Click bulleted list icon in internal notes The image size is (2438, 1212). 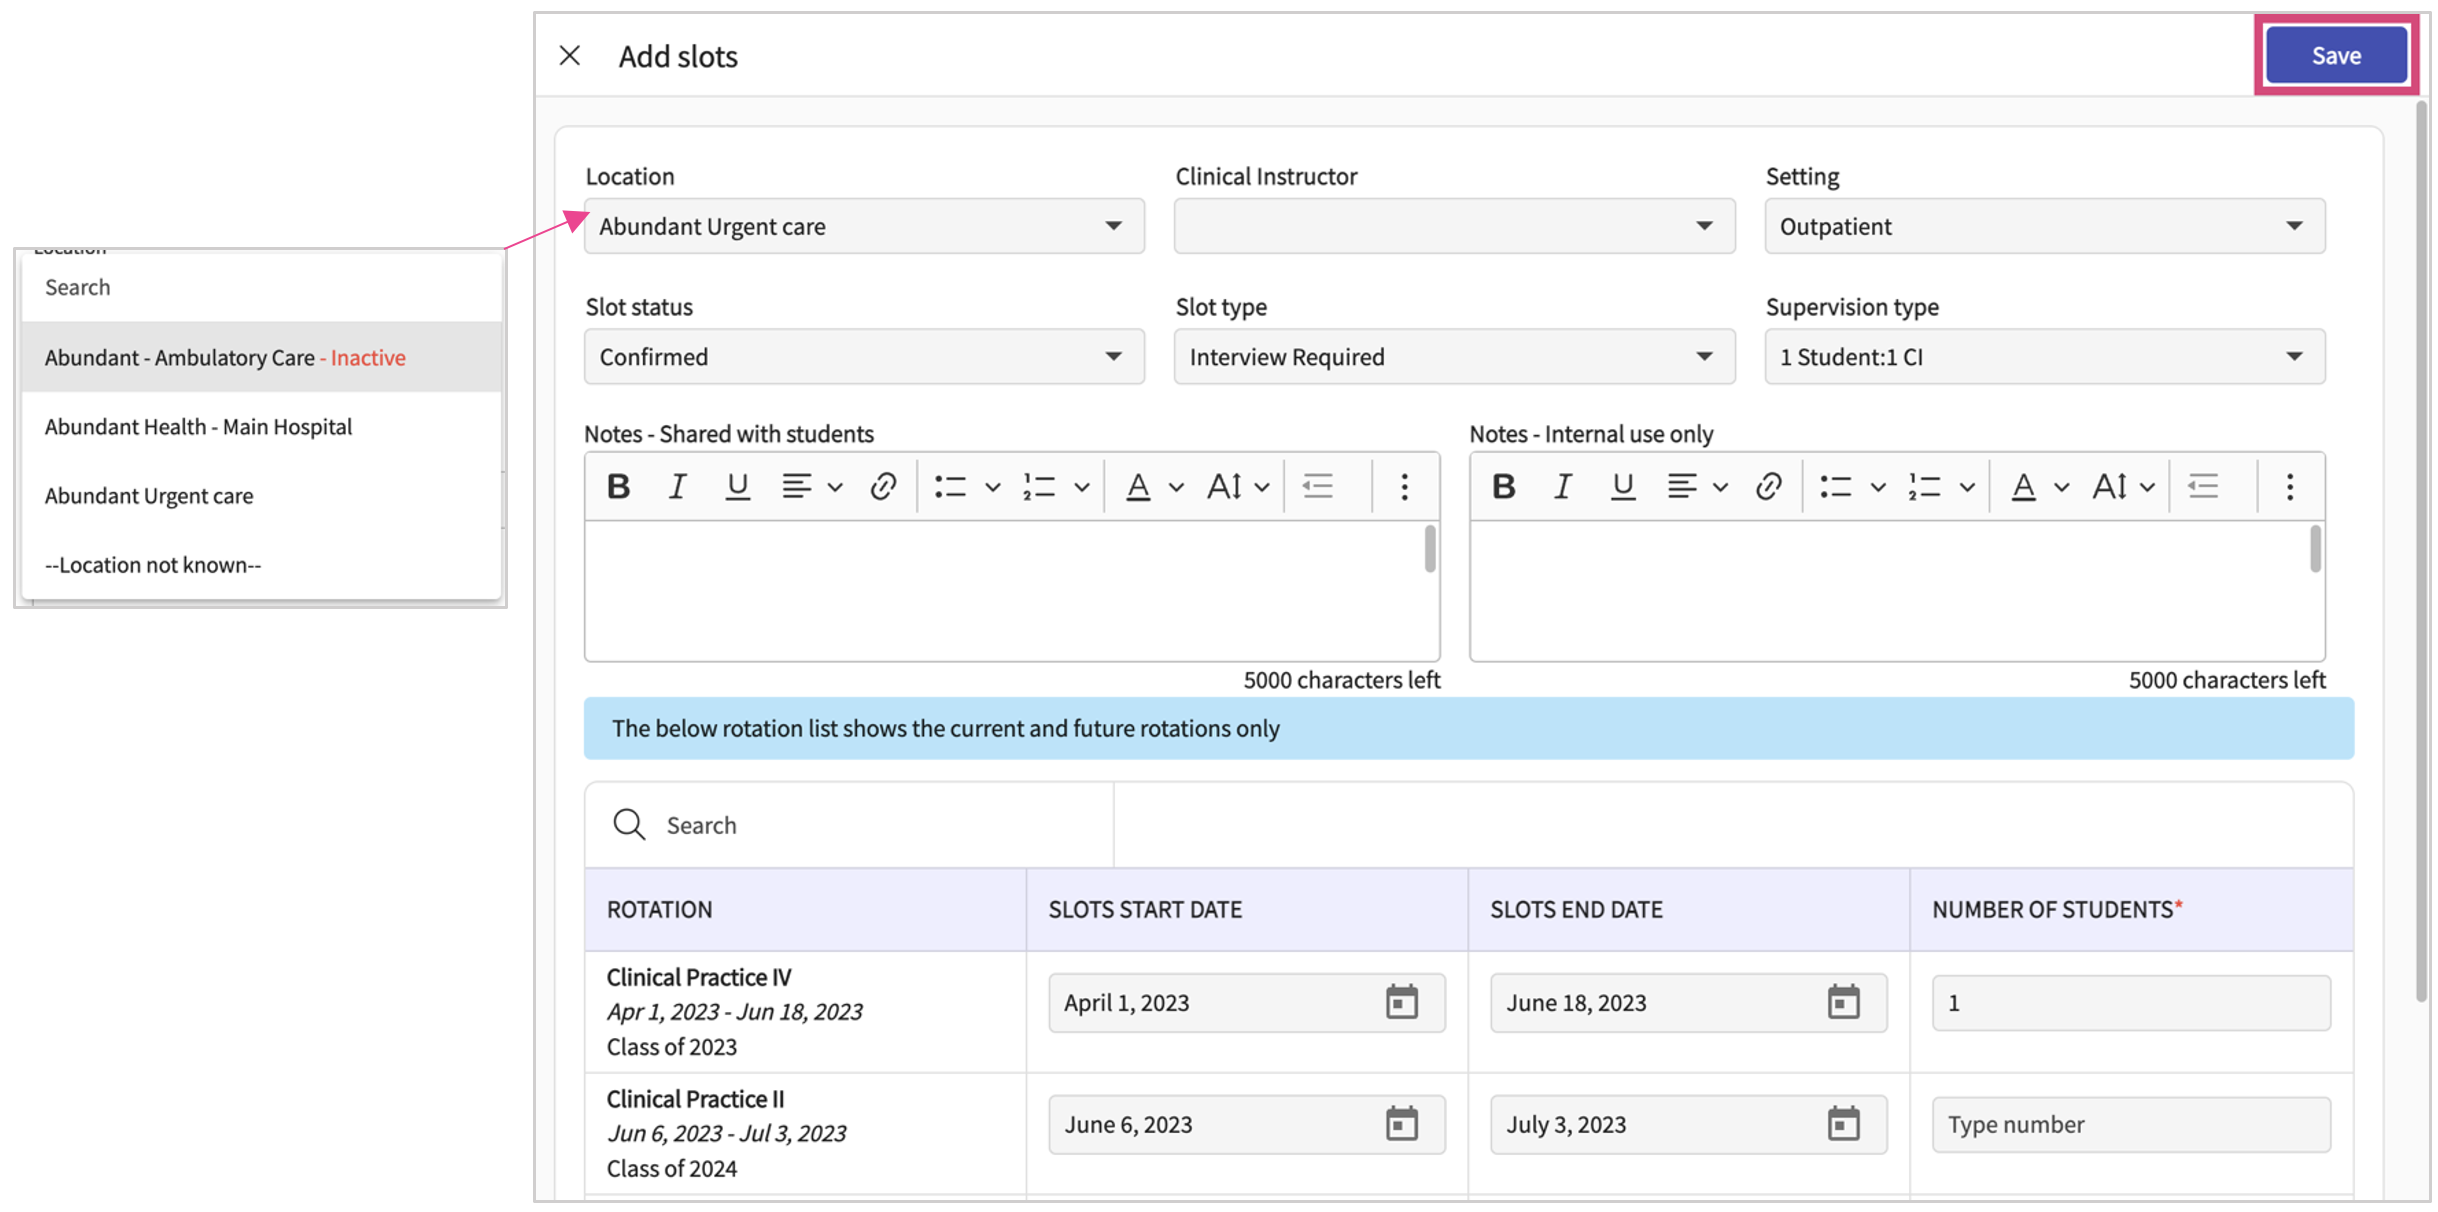pos(1835,487)
